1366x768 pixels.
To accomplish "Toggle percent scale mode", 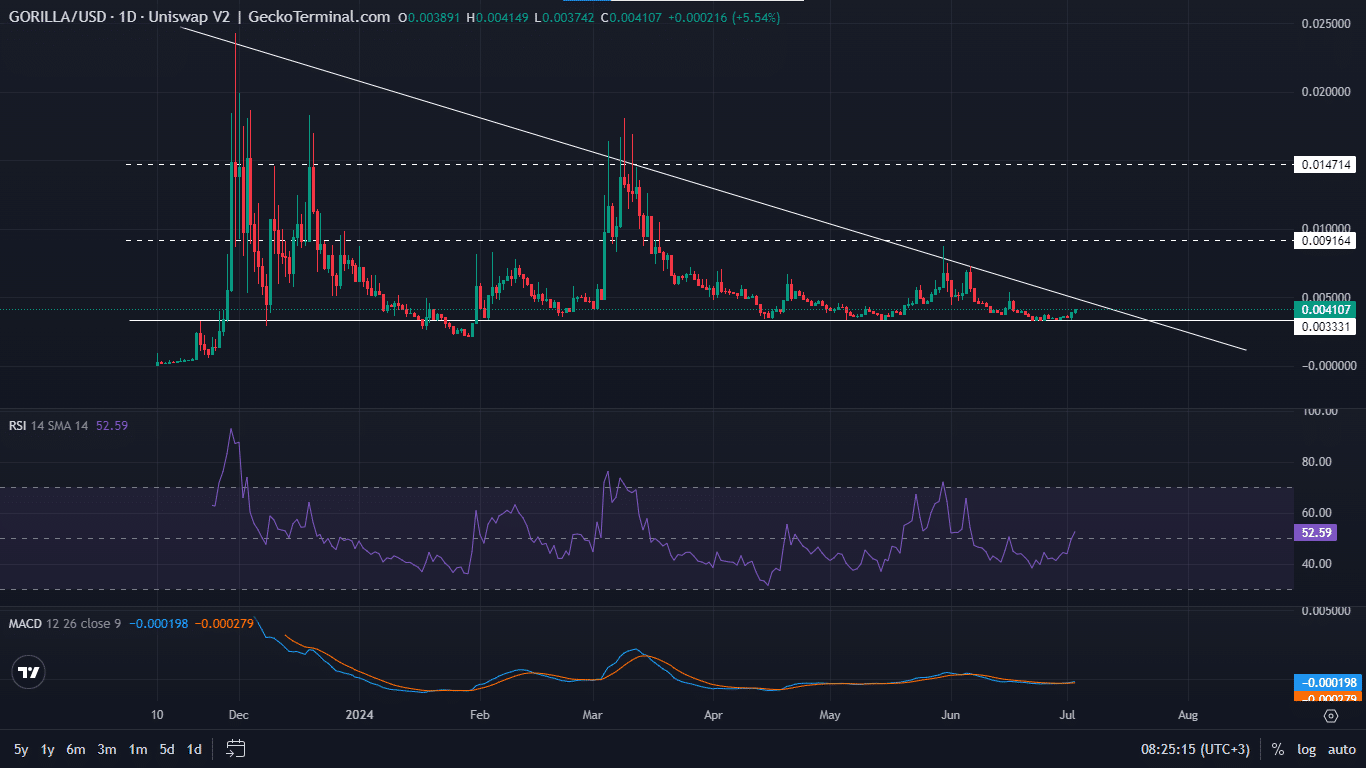I will [1278, 749].
